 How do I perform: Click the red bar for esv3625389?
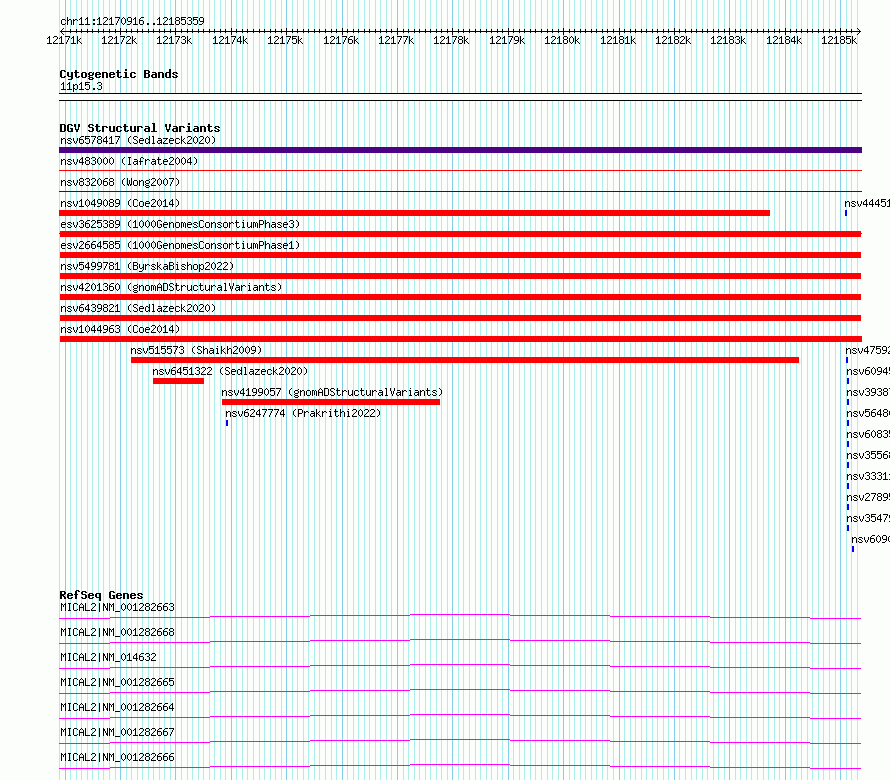coord(460,234)
